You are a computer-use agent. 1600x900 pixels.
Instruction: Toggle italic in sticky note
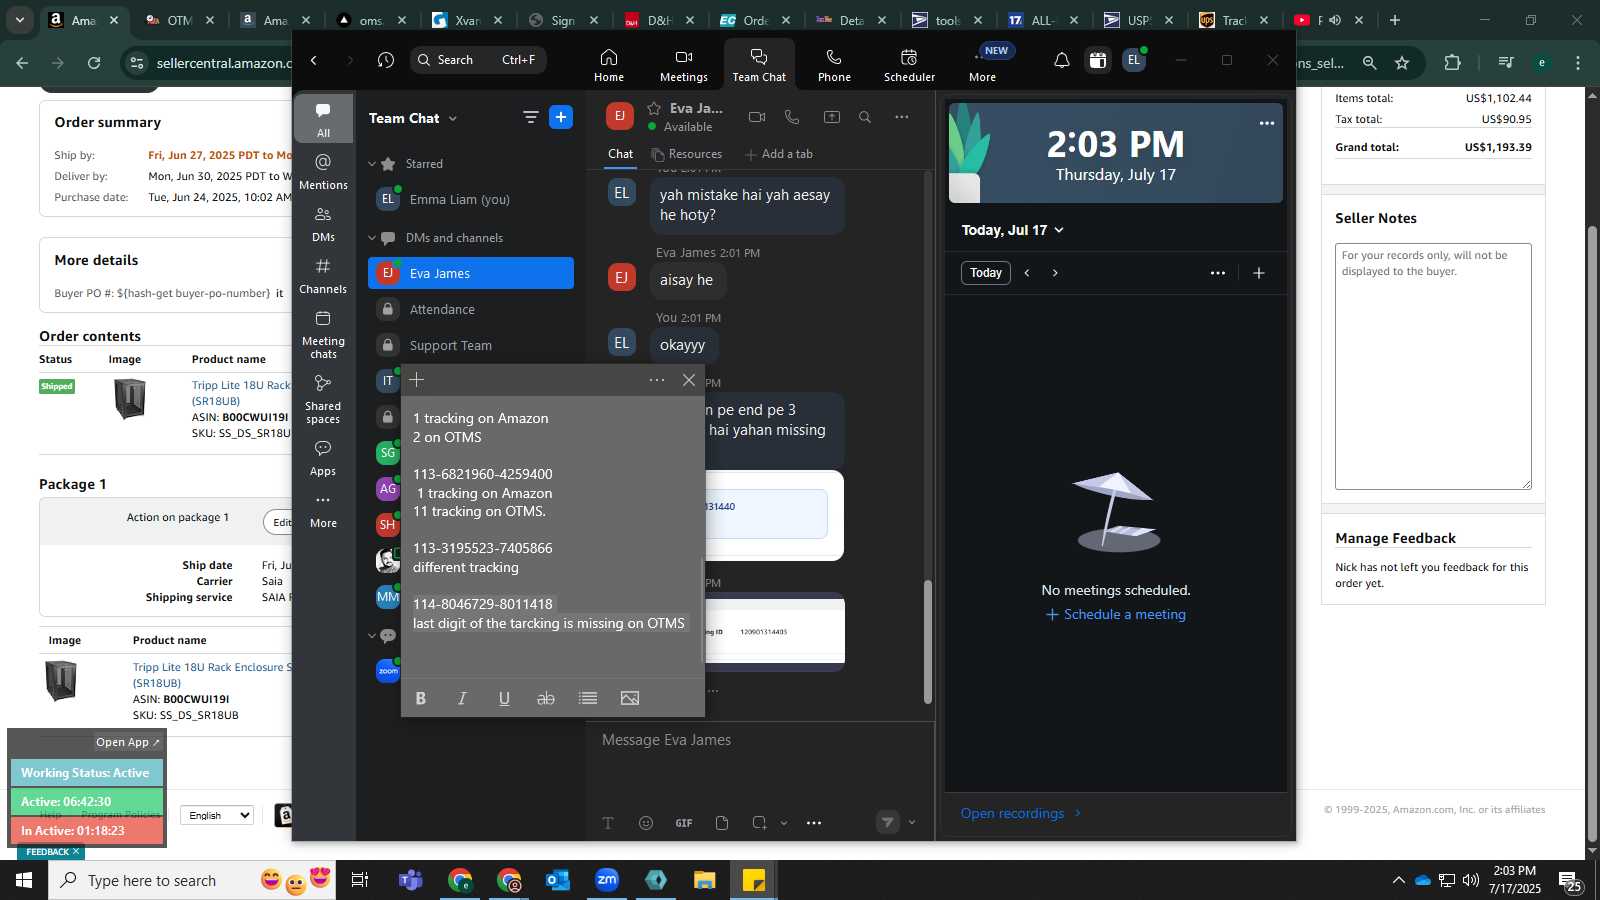coord(462,698)
